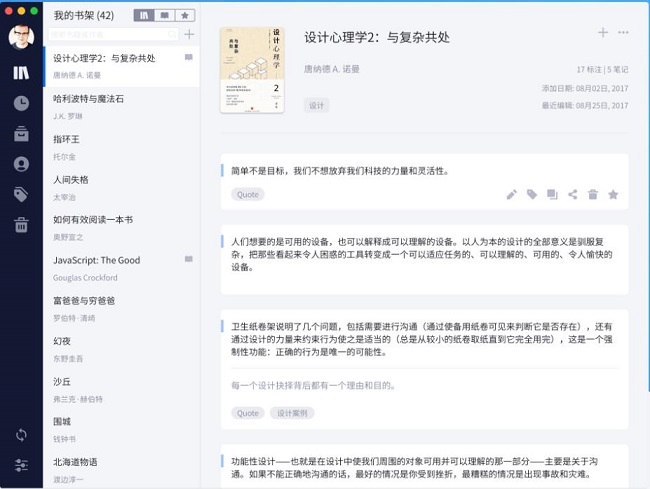
Task: Add a new note with header plus icon
Action: coord(603,32)
